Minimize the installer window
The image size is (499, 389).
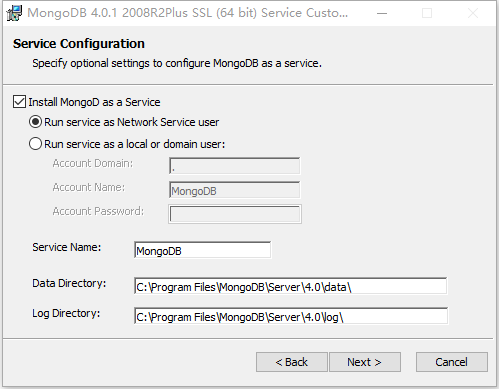pyautogui.click(x=382, y=13)
